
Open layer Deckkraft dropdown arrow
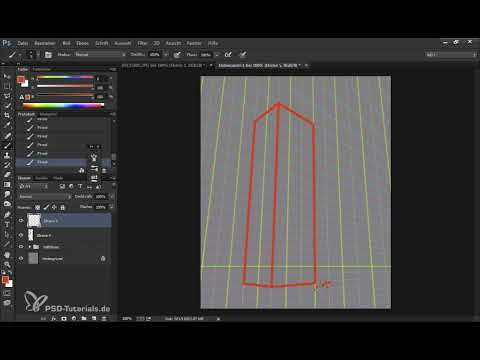click(111, 197)
